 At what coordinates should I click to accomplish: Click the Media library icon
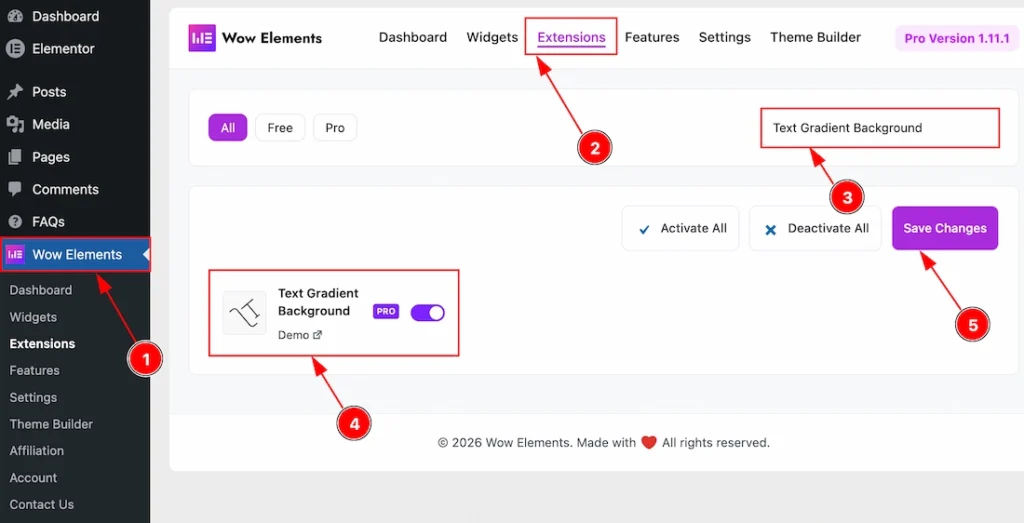[x=15, y=124]
